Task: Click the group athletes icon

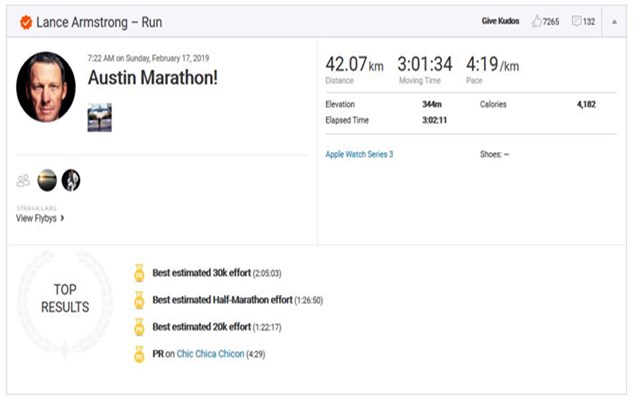Action: (23, 180)
